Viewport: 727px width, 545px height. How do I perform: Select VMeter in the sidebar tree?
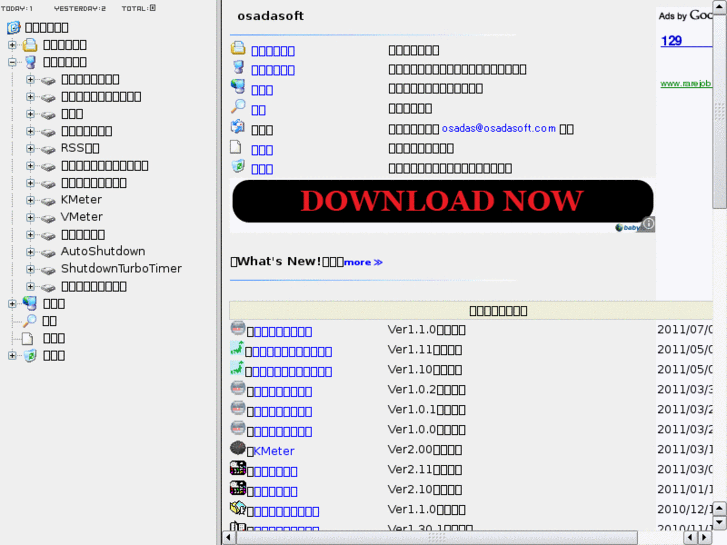click(82, 217)
